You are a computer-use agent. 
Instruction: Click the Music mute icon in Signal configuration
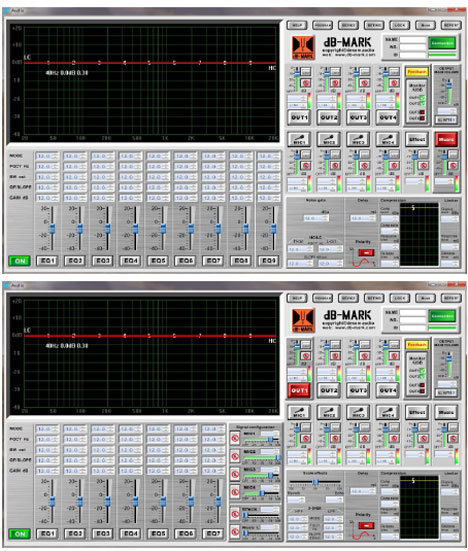pyautogui.click(x=235, y=532)
